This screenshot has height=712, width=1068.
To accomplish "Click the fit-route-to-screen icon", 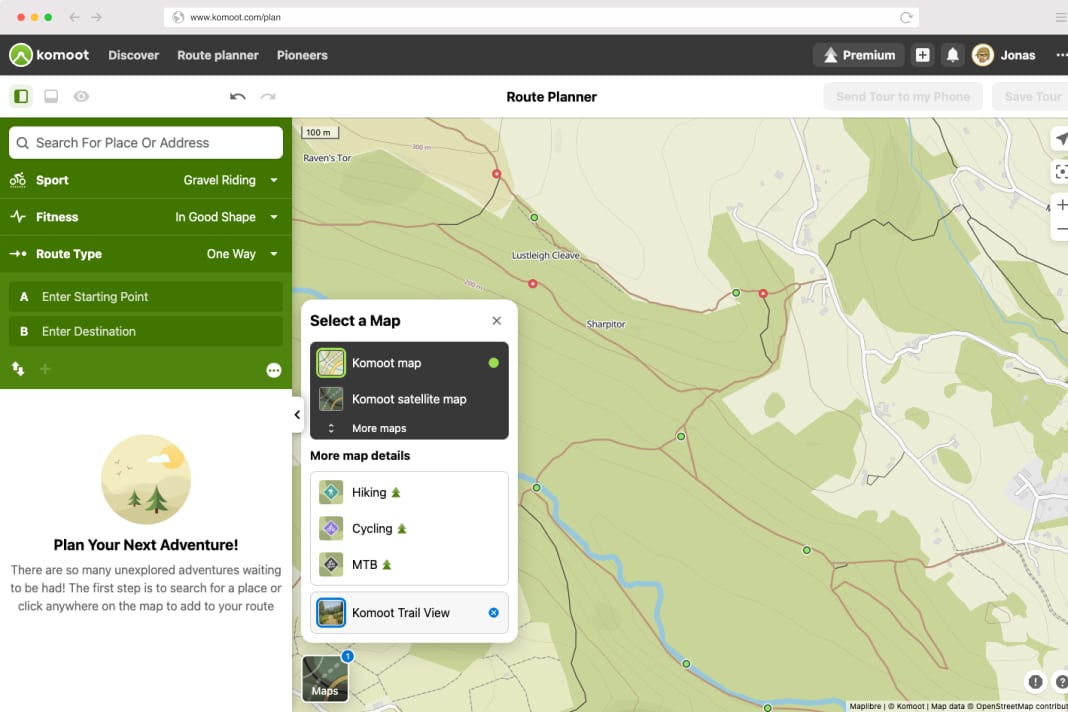I will tap(1061, 171).
